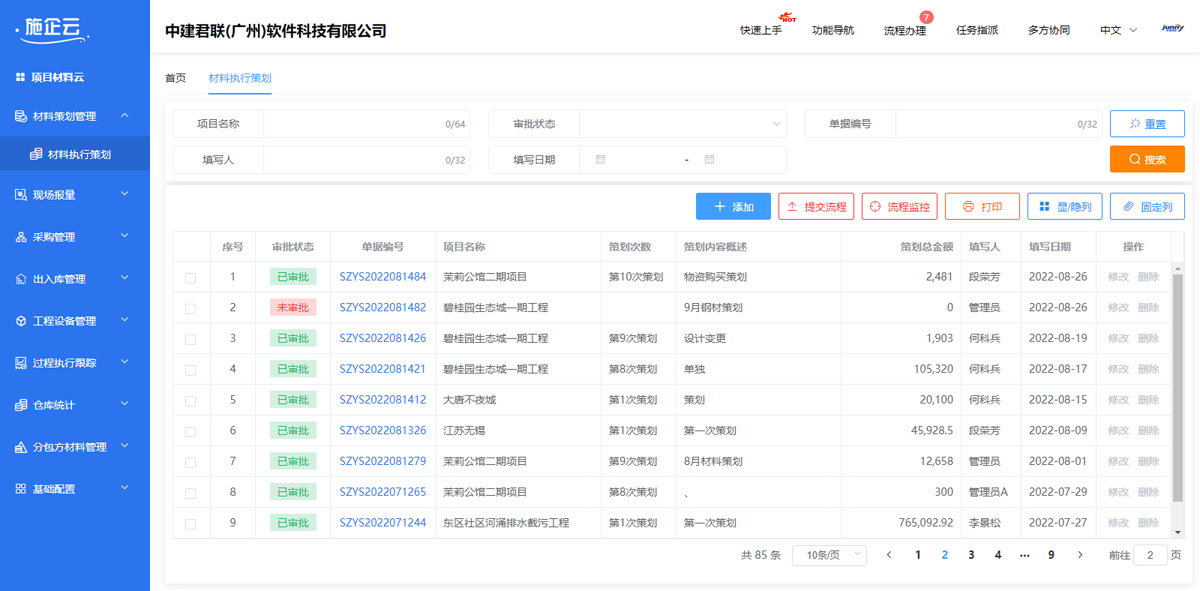This screenshot has height=591, width=1200.
Task: Click the 分包方材料管理 sidebar icon
Action: pyautogui.click(x=21, y=447)
